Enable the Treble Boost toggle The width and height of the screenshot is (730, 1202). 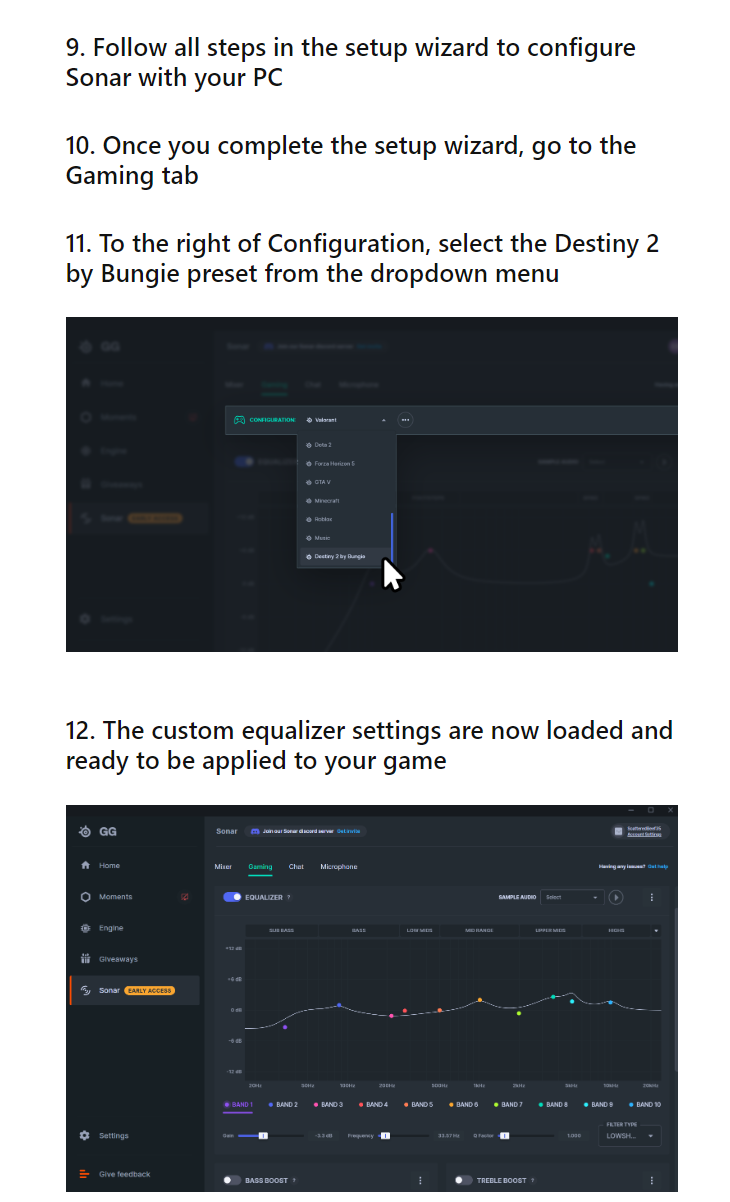click(x=463, y=1180)
